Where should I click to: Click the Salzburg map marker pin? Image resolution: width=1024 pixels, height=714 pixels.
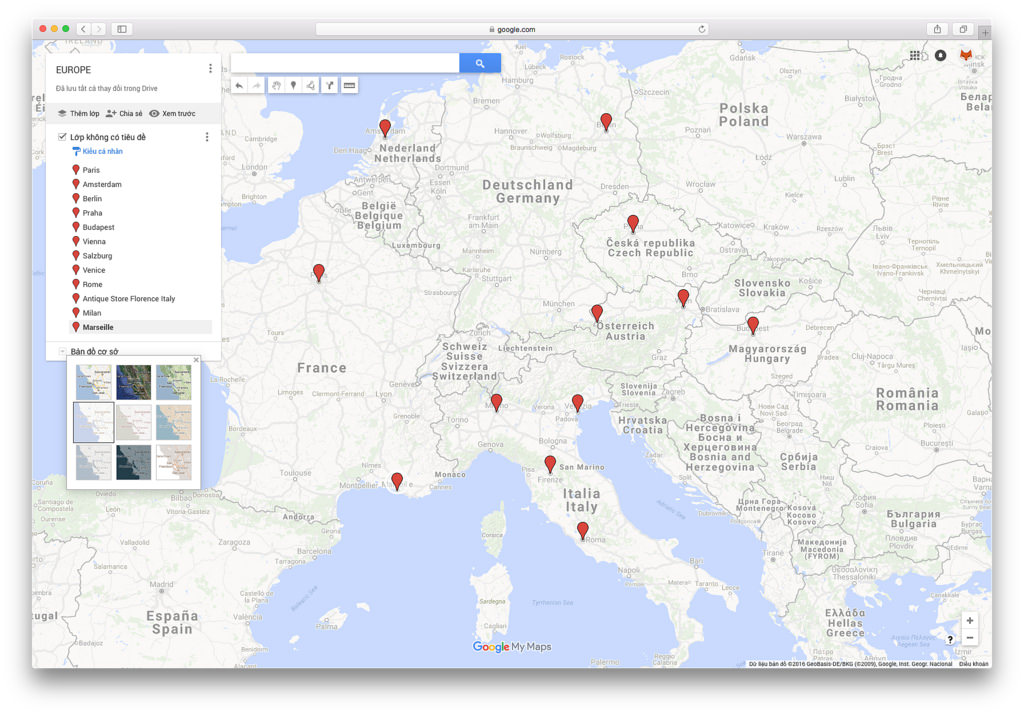597,312
